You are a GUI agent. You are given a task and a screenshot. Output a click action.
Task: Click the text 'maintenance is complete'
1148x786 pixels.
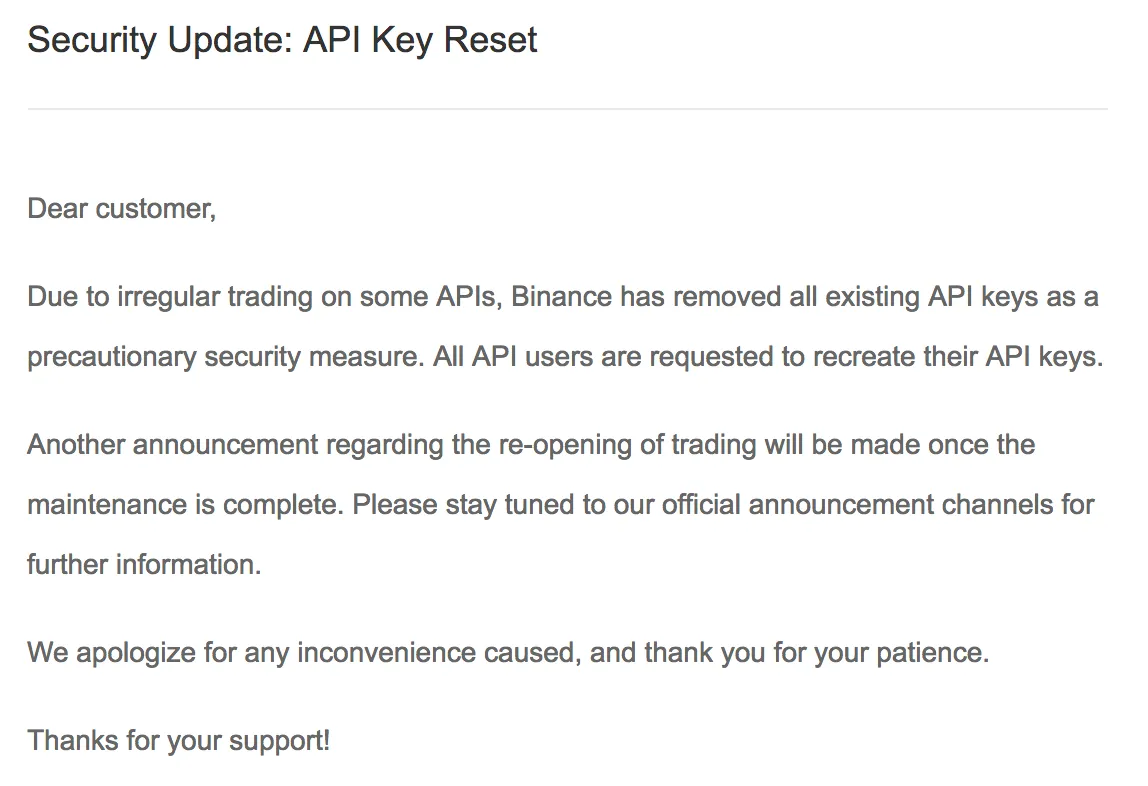click(183, 505)
